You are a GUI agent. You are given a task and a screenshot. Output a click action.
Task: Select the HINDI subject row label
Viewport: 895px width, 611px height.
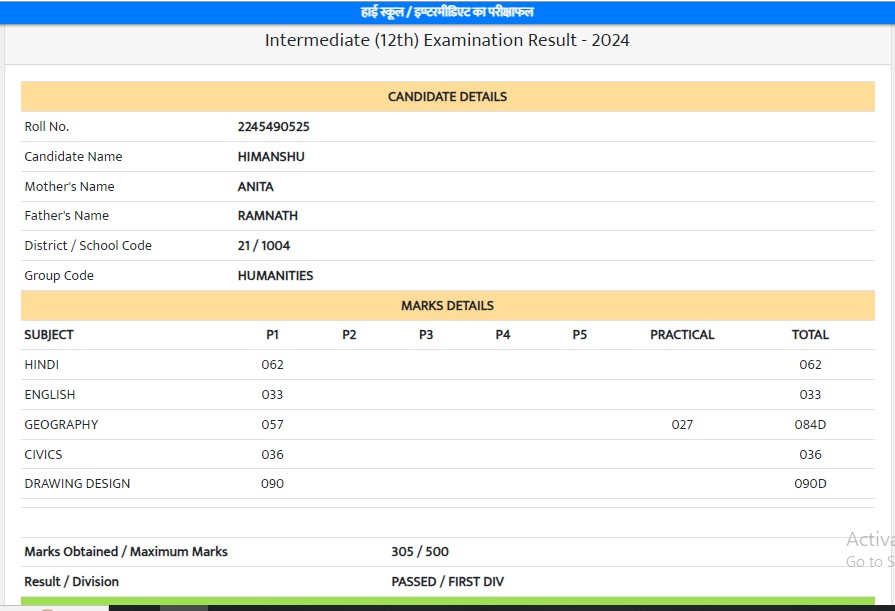coord(42,365)
